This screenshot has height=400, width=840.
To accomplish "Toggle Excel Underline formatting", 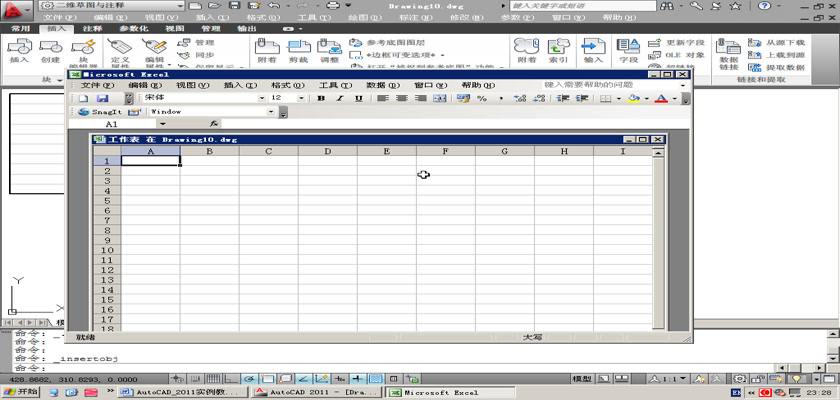I will (x=358, y=99).
